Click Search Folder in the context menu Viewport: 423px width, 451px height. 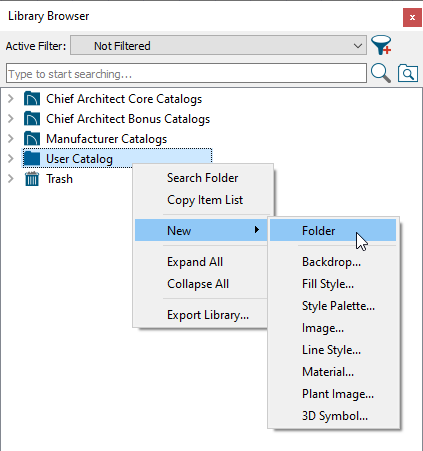203,178
